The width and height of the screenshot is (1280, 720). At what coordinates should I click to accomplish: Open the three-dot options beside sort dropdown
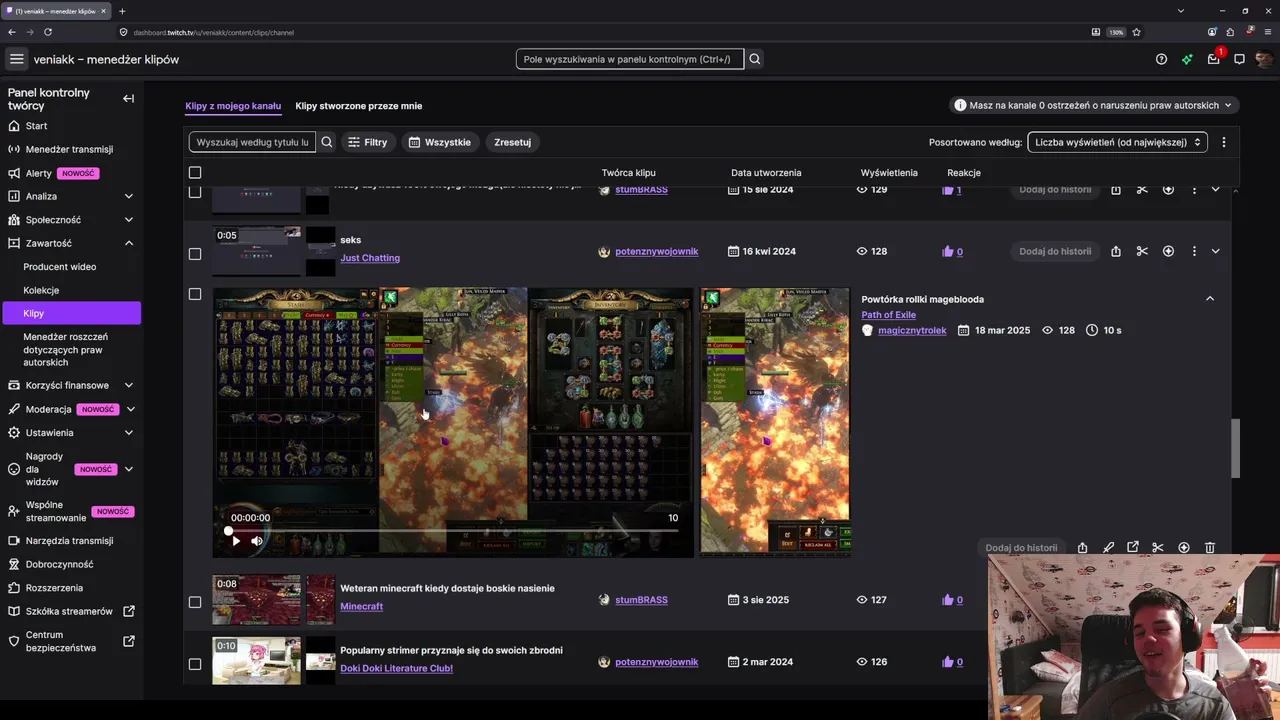(x=1223, y=142)
